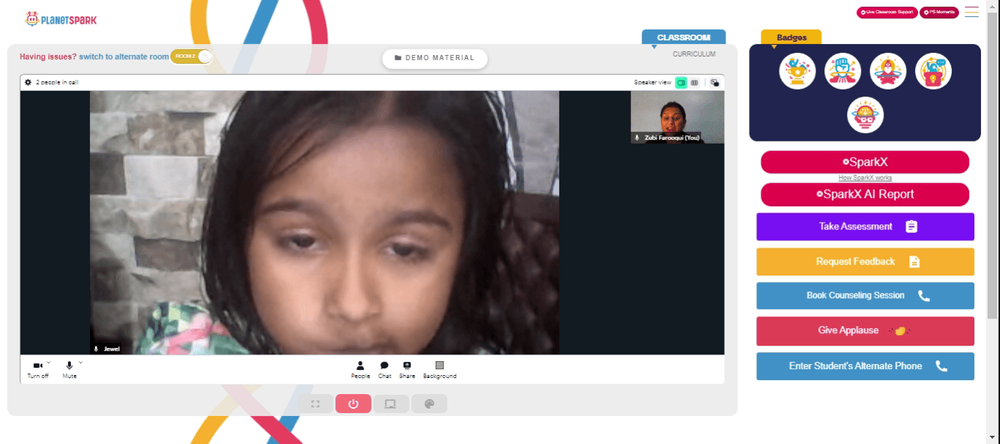The width and height of the screenshot is (1000, 444).
Task: Click Book Counseling Session
Action: click(865, 295)
